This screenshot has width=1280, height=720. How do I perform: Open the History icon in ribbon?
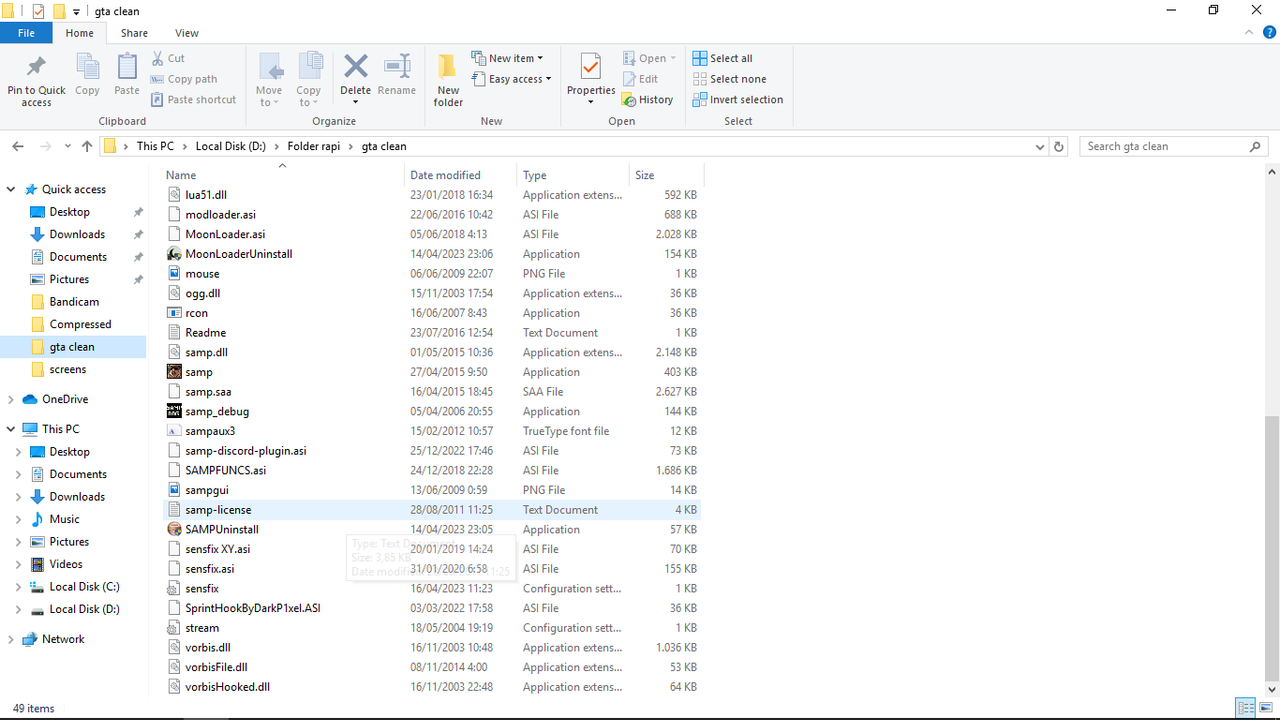pyautogui.click(x=648, y=100)
